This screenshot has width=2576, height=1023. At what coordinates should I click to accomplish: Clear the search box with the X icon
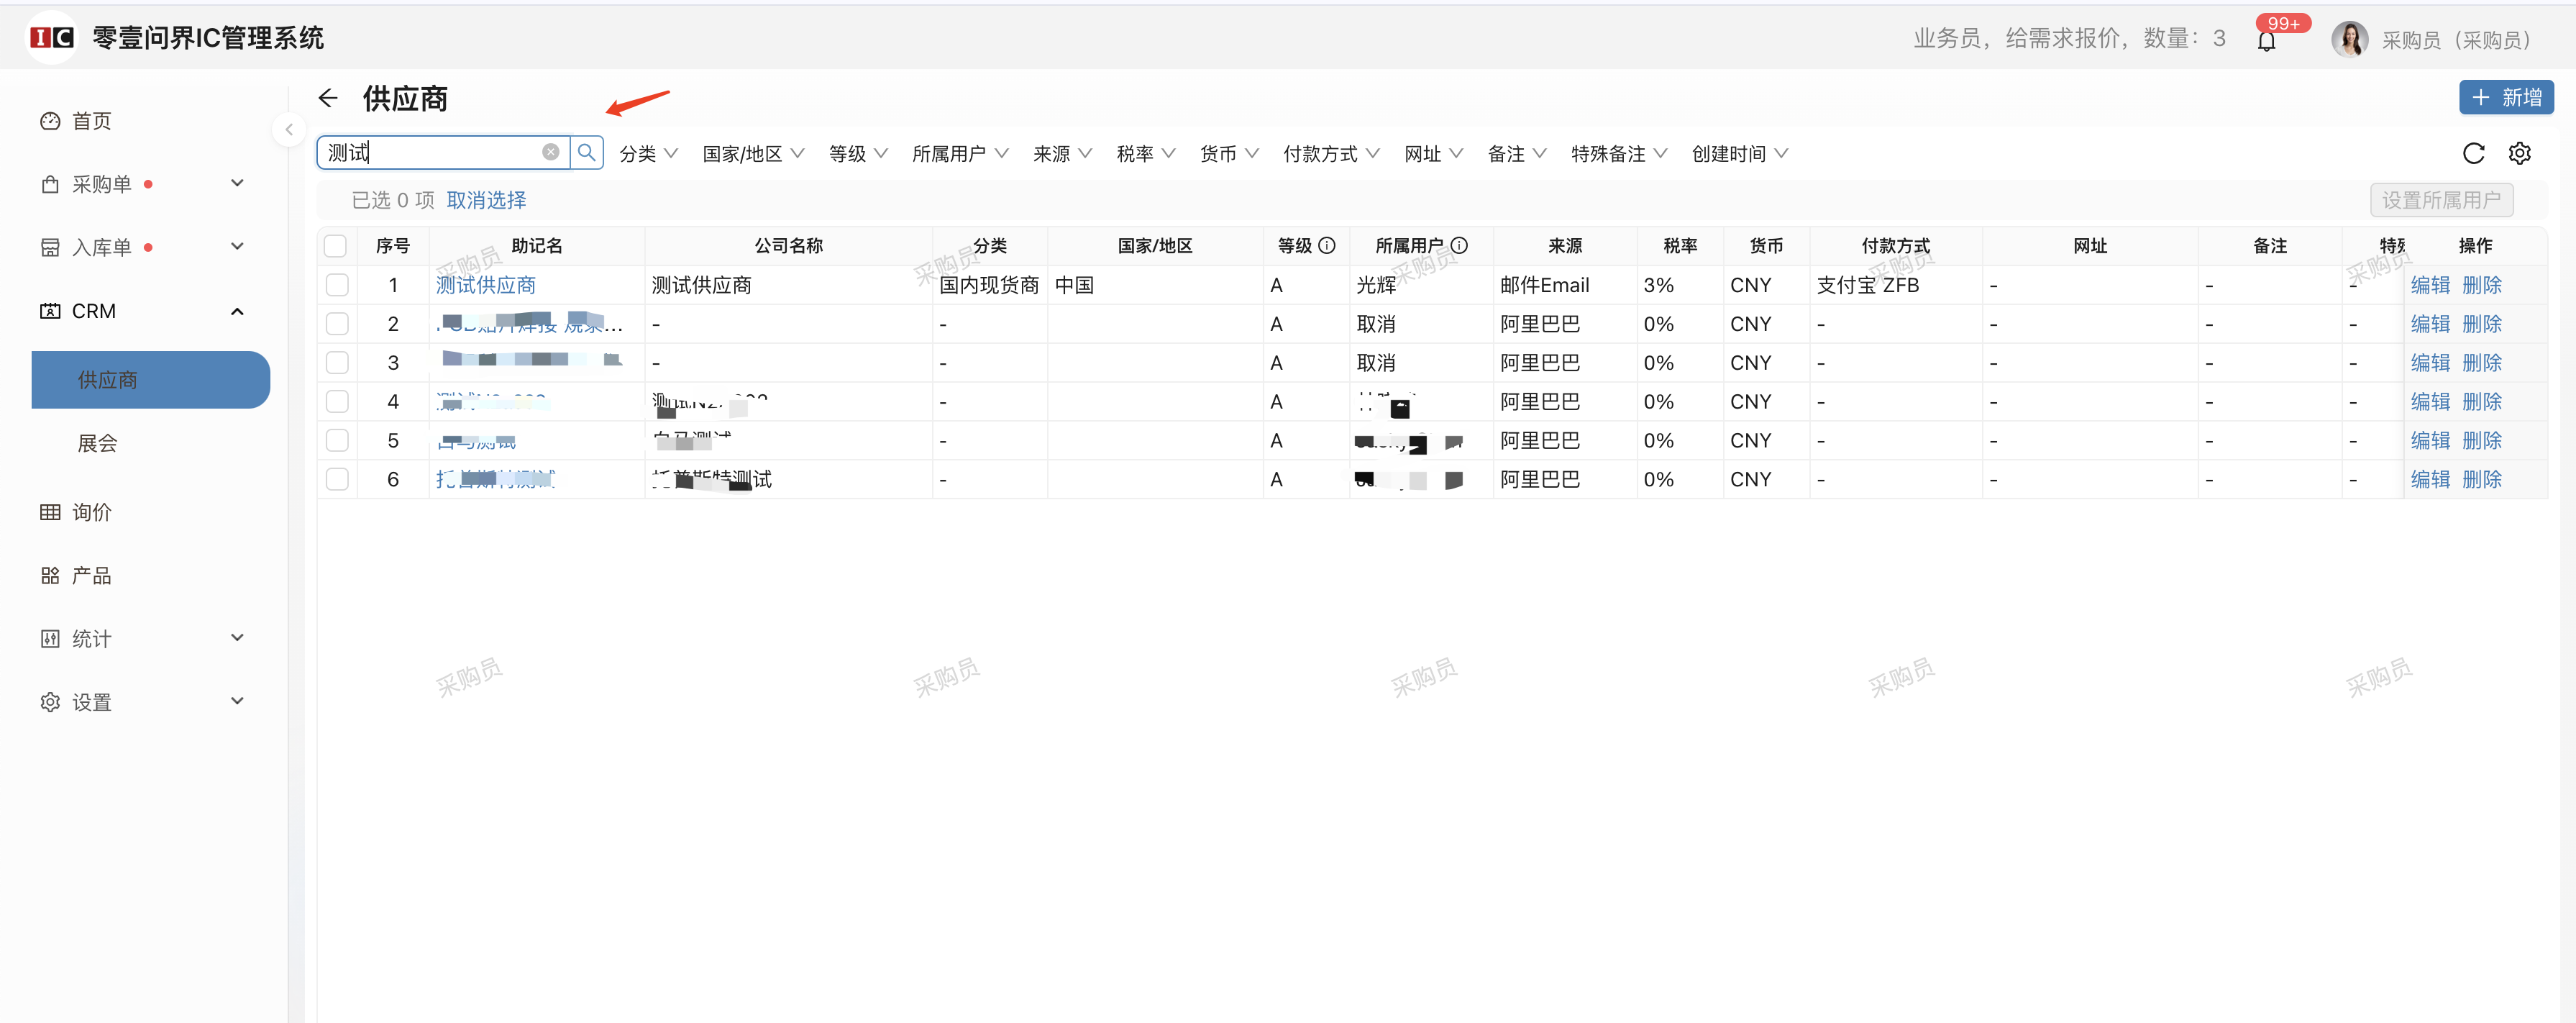tap(550, 151)
